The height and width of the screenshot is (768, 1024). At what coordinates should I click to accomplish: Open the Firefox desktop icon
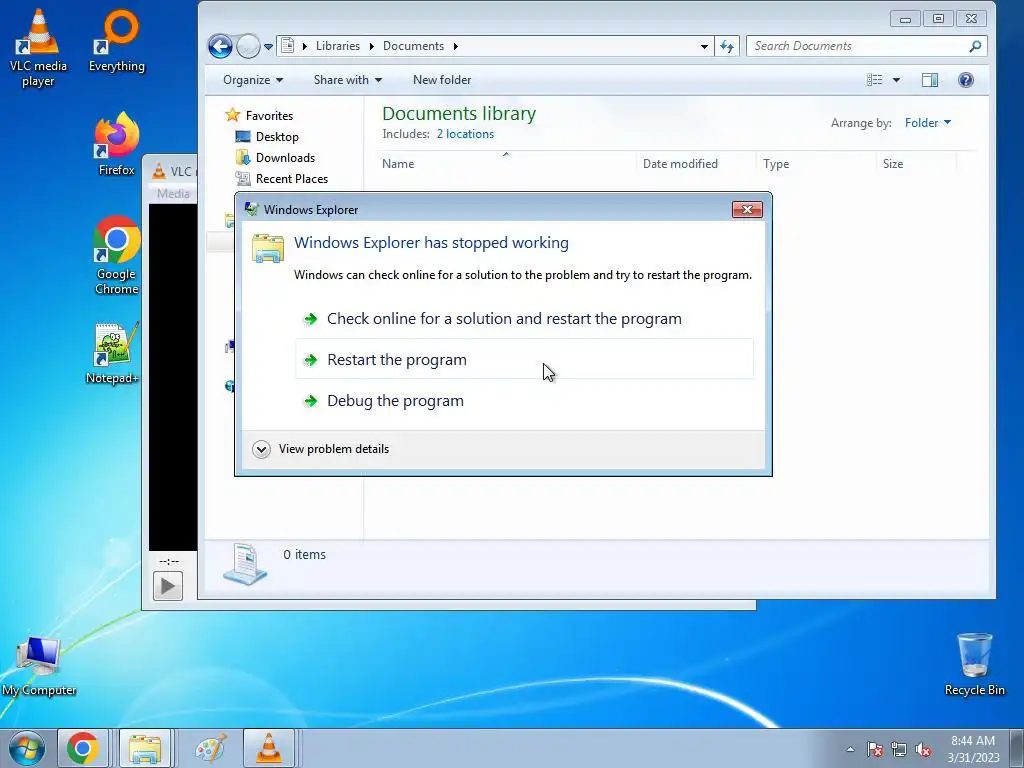[x=116, y=144]
